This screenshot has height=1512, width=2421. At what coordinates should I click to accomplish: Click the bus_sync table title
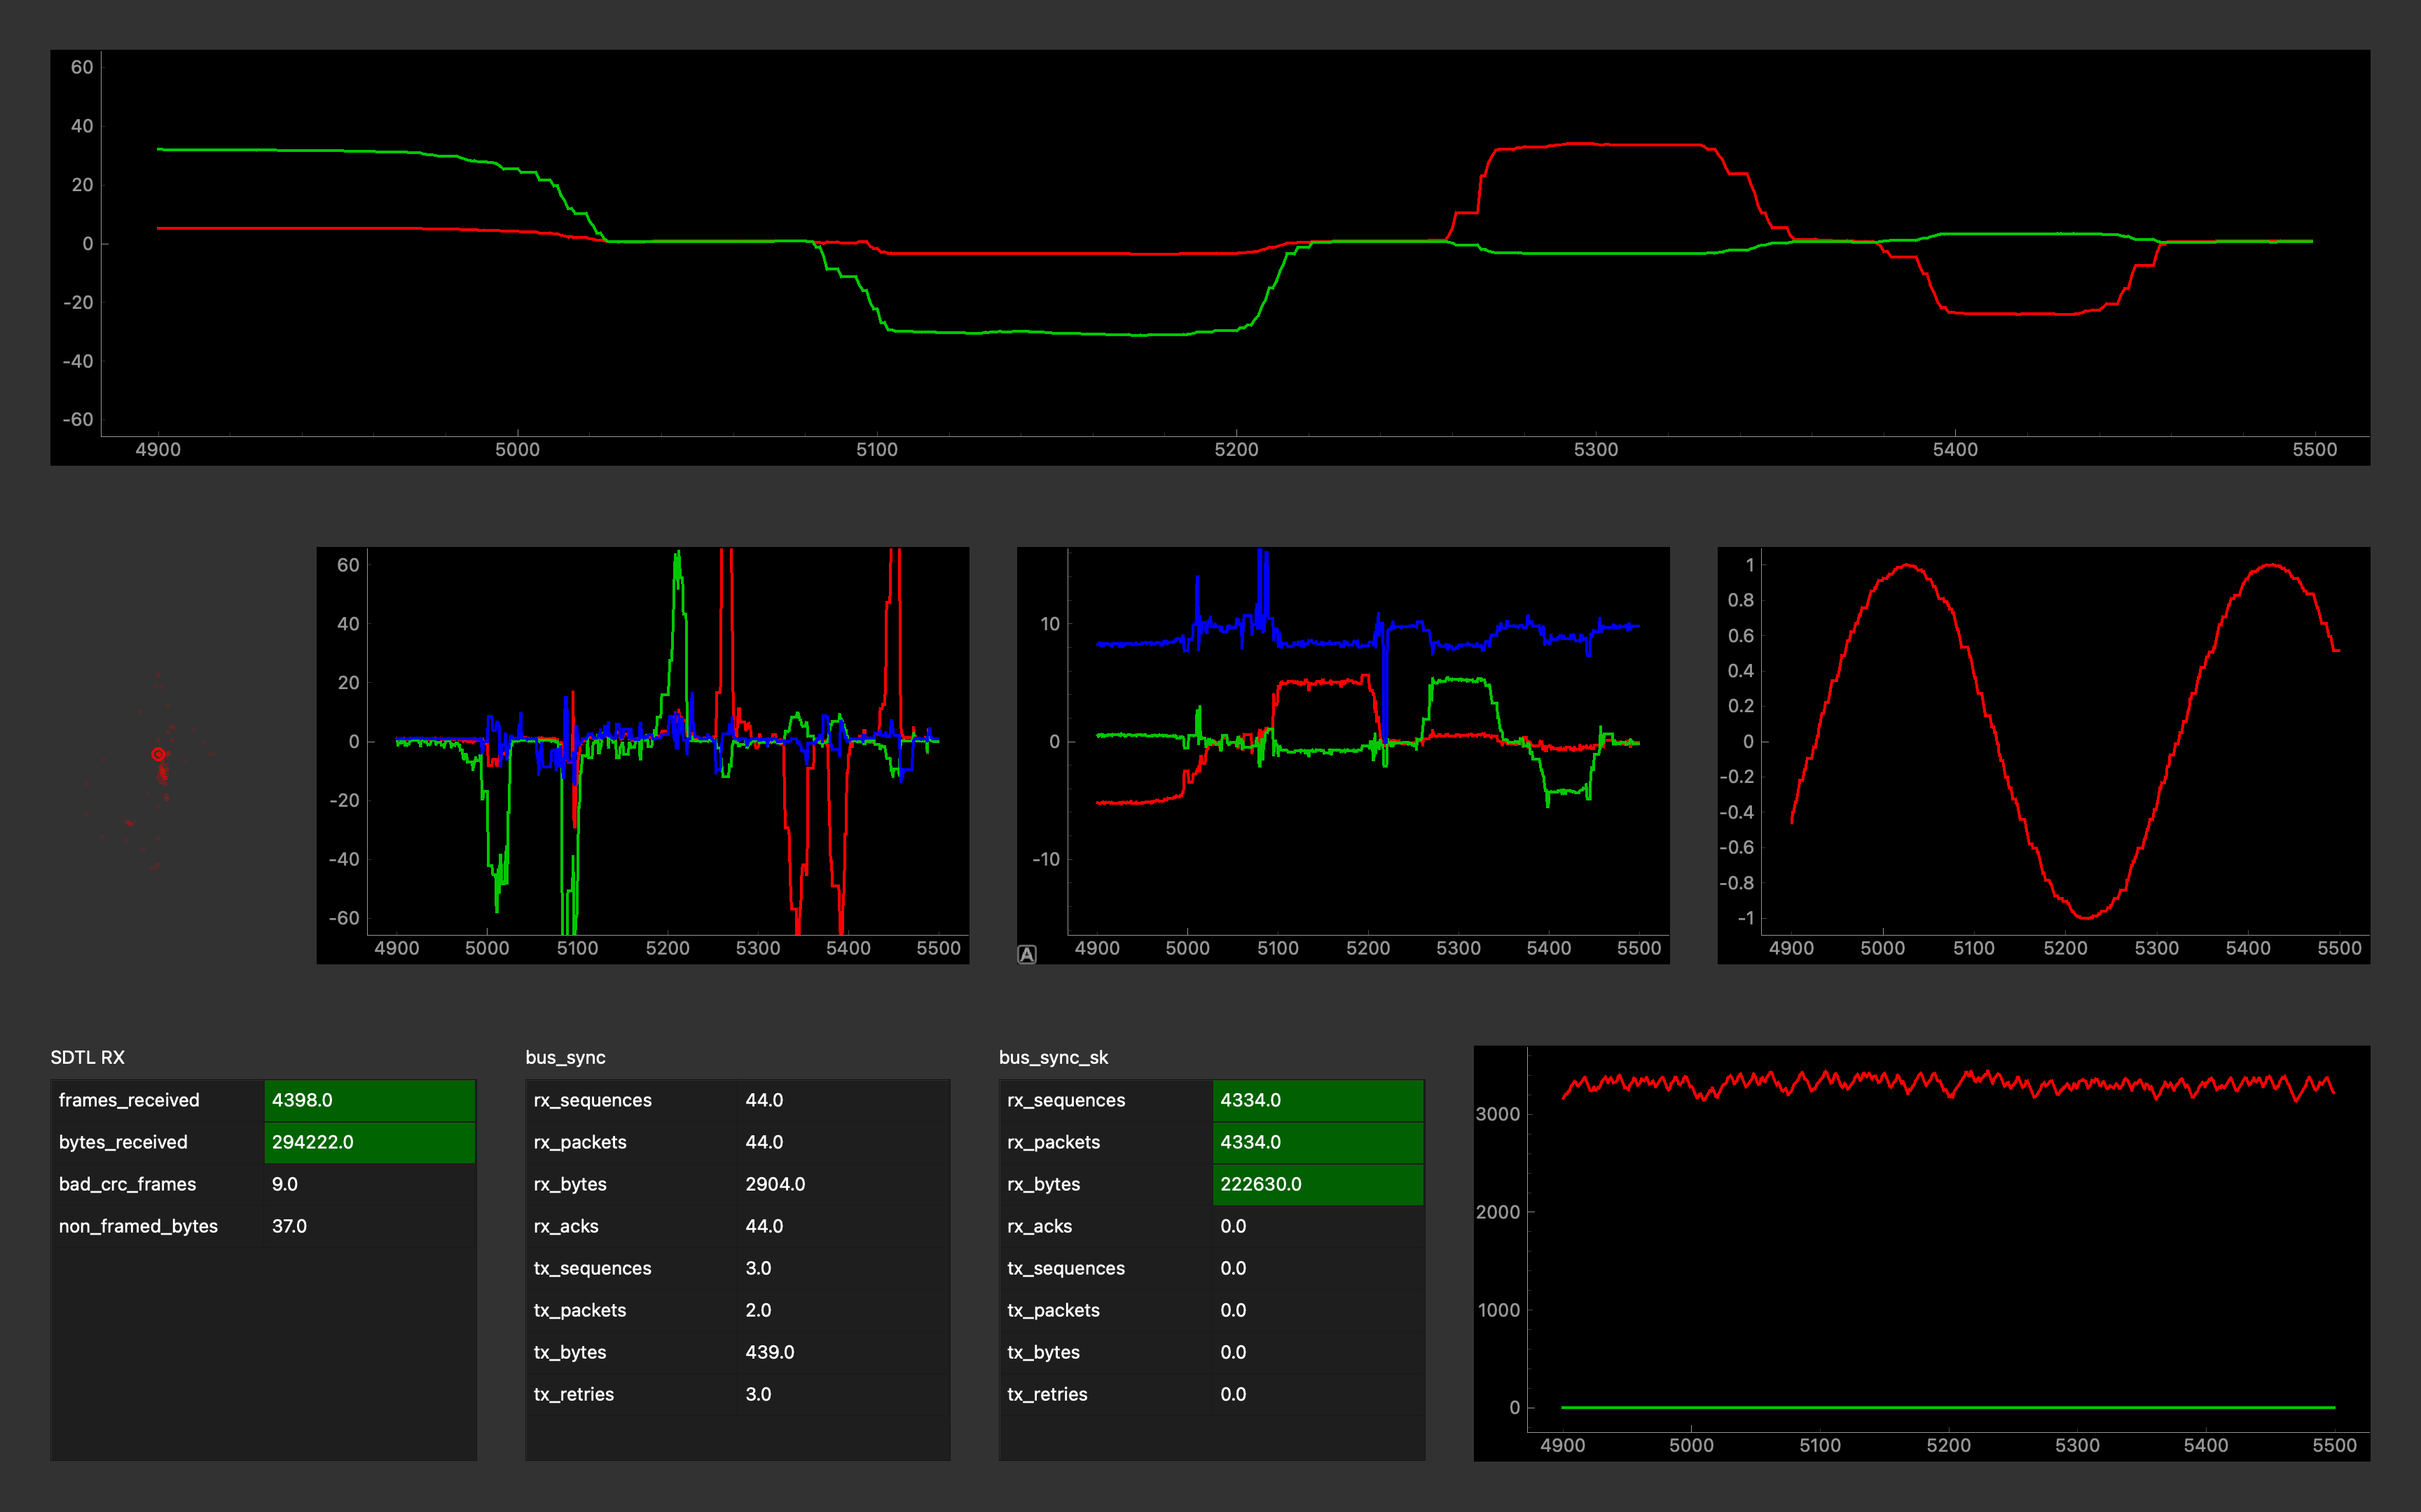[565, 1057]
